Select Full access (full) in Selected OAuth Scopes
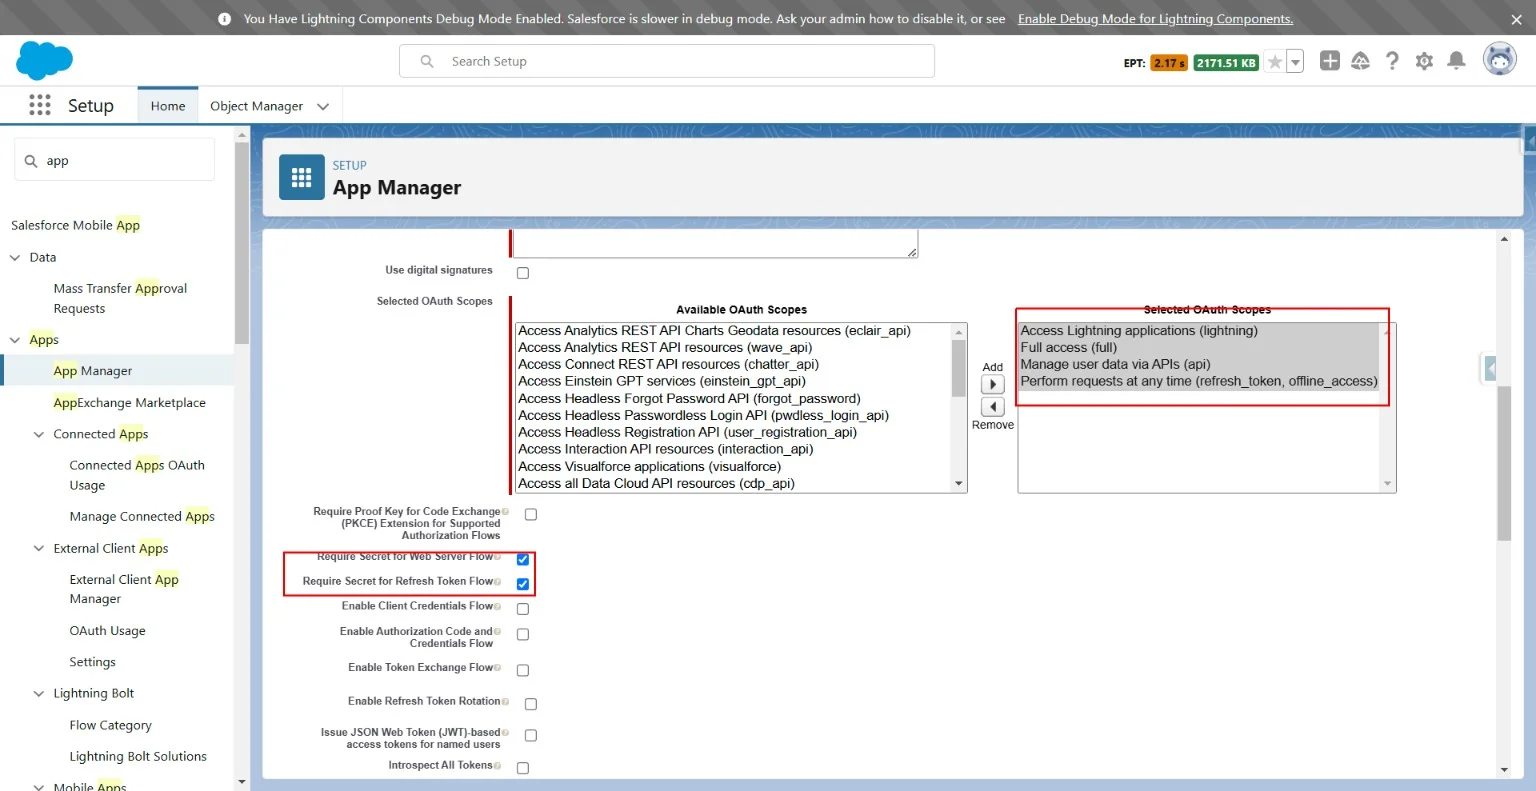The image size is (1536, 791). (x=1068, y=348)
